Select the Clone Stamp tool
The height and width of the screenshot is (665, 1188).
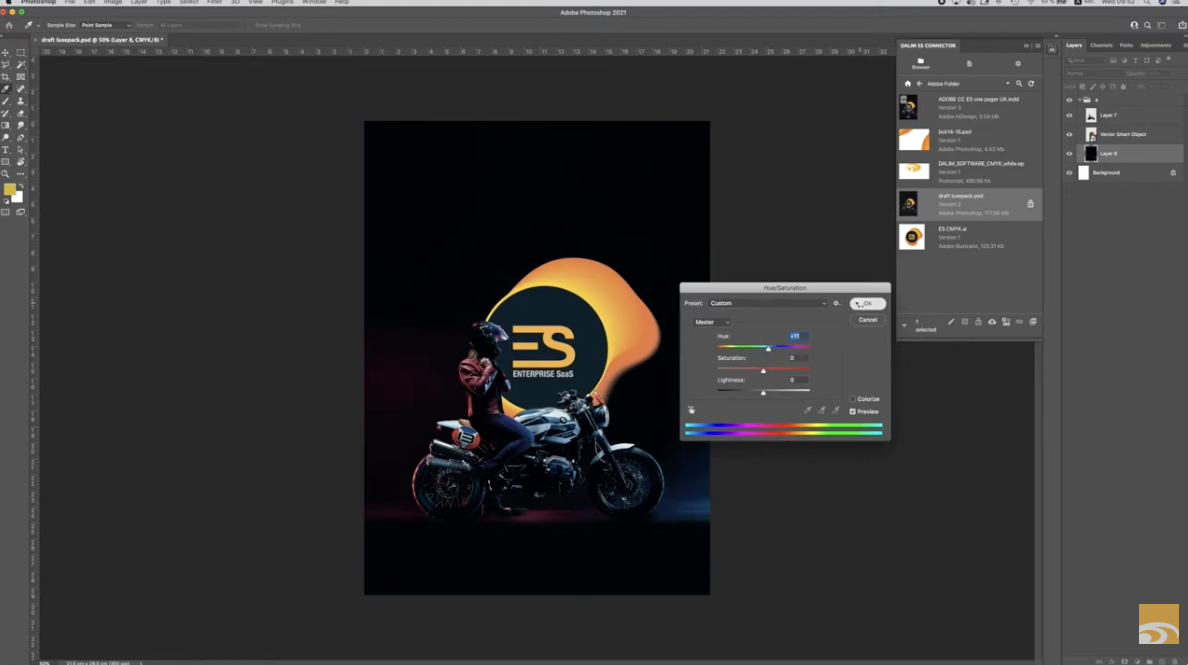coord(20,100)
